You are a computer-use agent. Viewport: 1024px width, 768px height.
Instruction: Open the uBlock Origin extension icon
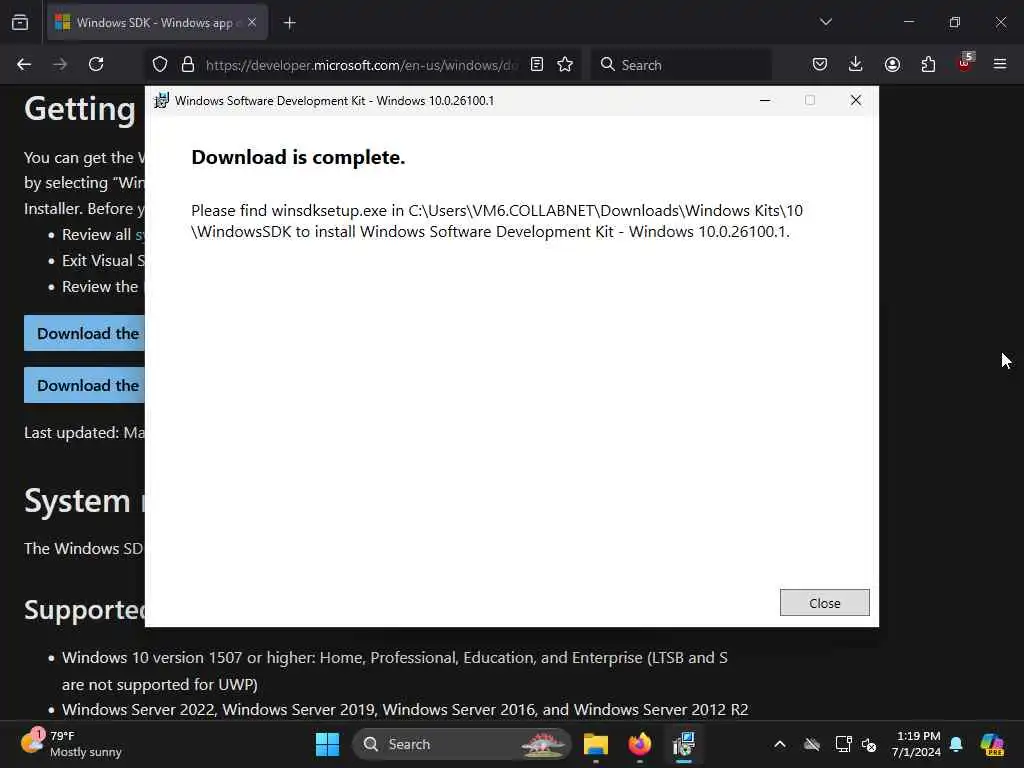(965, 63)
